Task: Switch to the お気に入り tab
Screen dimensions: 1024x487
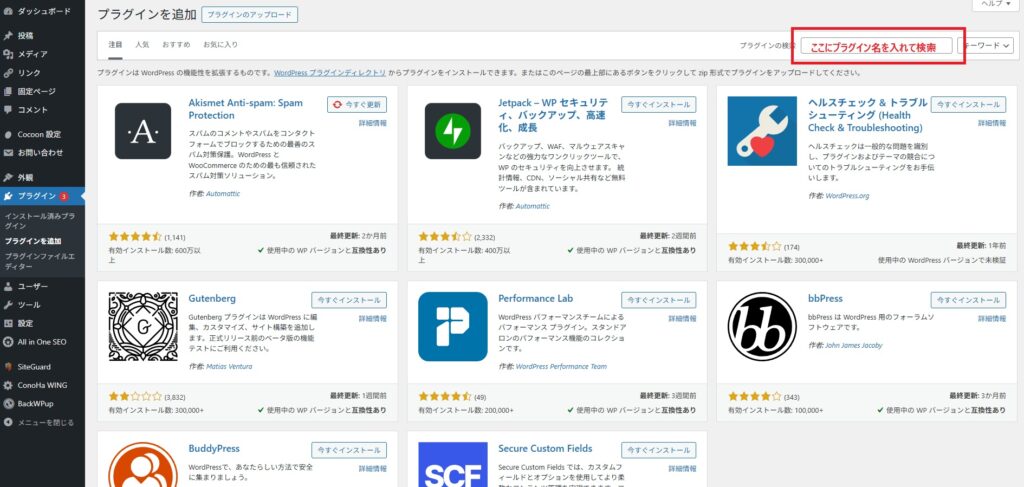Action: pos(220,45)
